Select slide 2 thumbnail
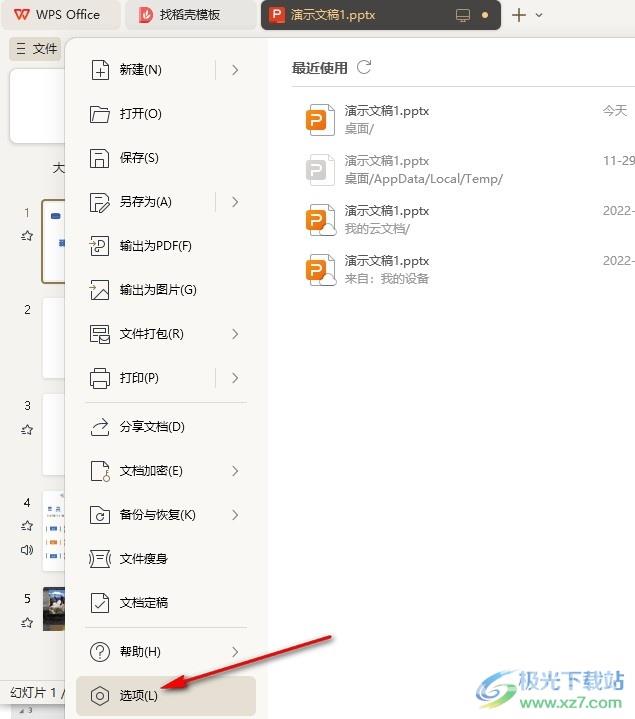 point(54,338)
